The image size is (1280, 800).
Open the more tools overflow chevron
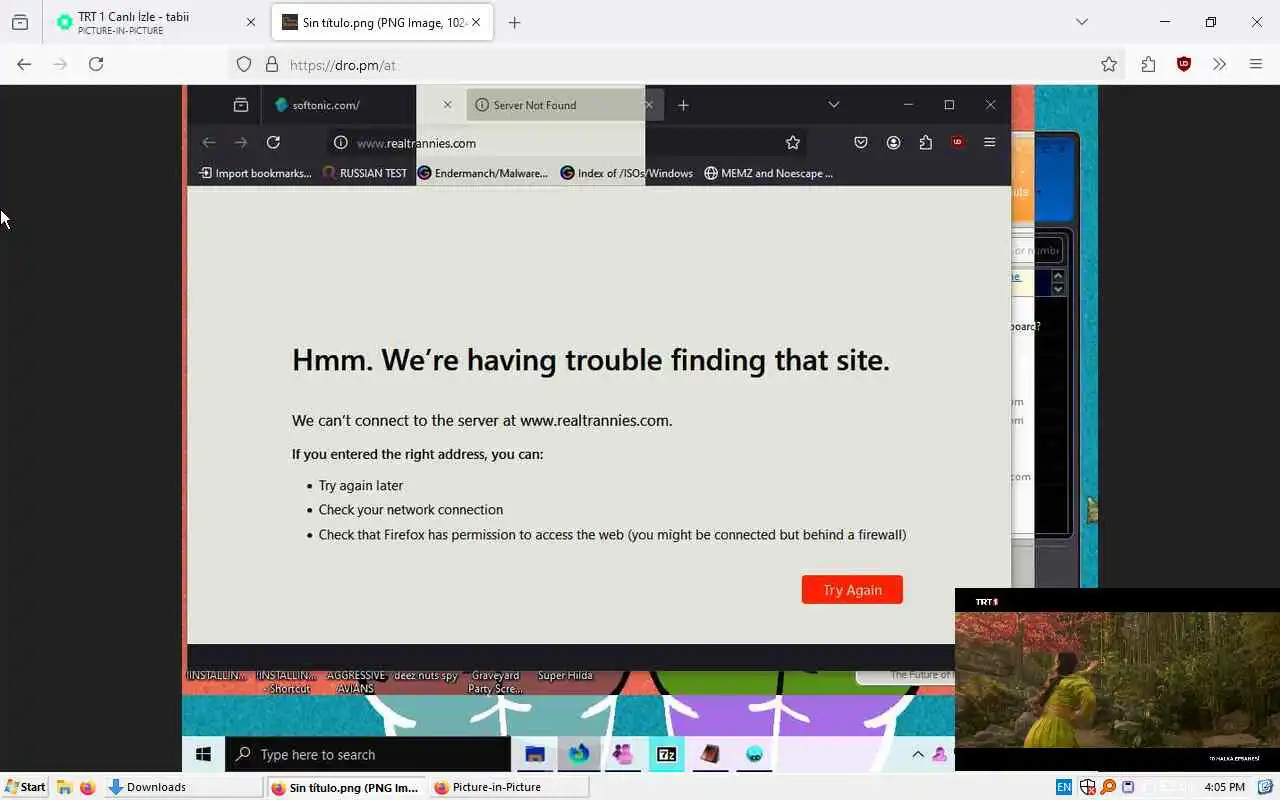(x=1219, y=64)
